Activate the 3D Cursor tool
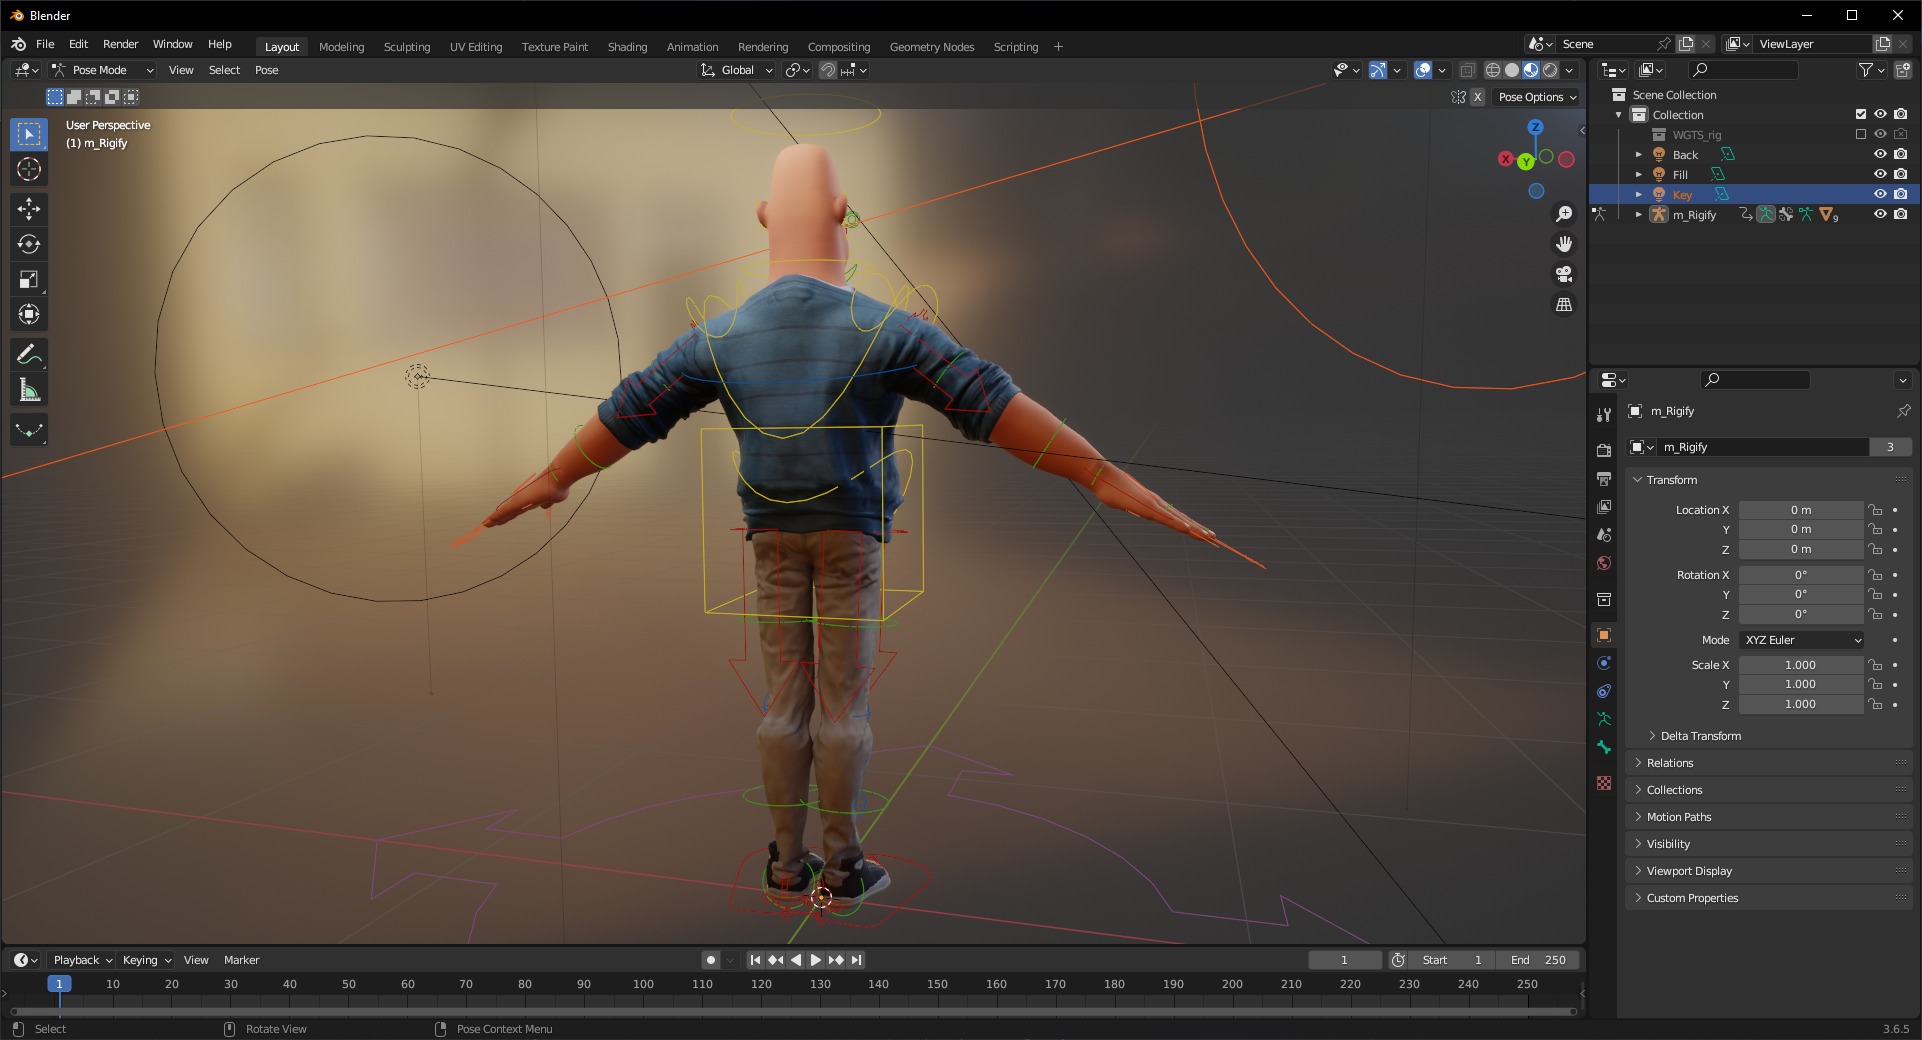This screenshot has width=1922, height=1040. [29, 169]
